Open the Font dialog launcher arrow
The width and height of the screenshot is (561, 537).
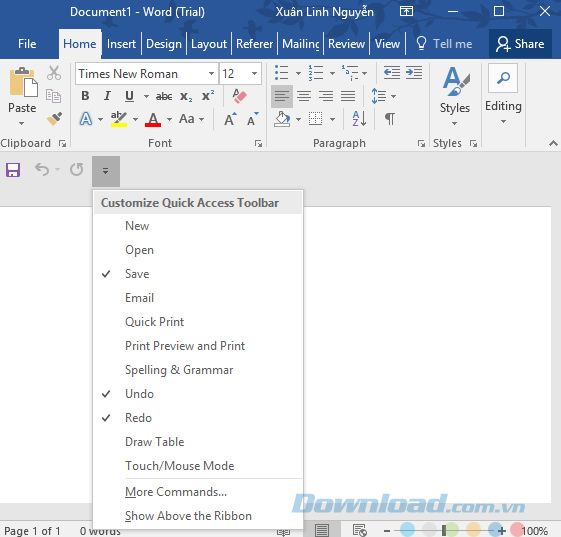coord(258,143)
